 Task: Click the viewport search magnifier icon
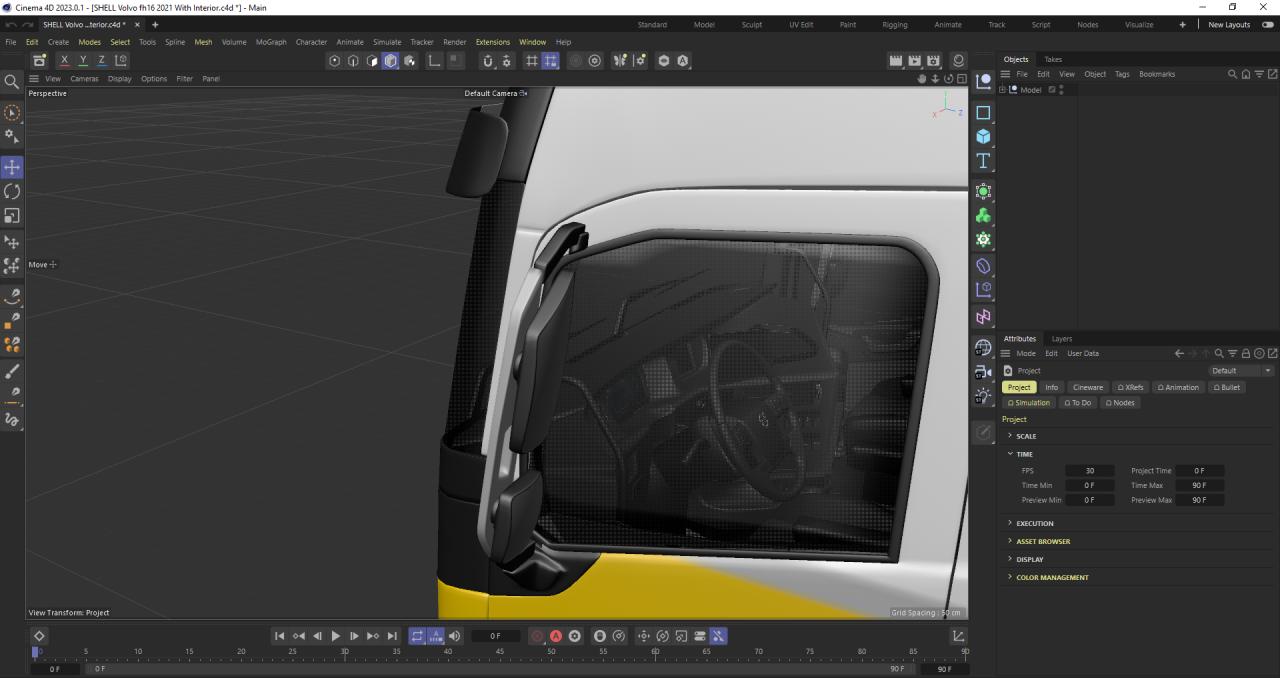[x=12, y=82]
